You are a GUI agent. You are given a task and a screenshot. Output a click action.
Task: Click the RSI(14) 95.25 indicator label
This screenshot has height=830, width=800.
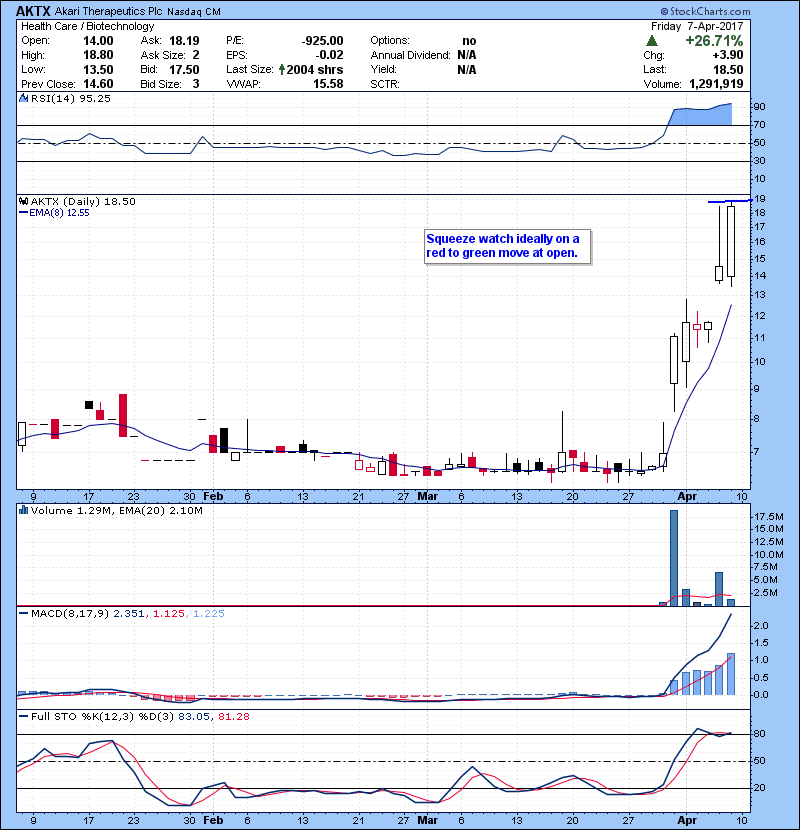point(70,98)
